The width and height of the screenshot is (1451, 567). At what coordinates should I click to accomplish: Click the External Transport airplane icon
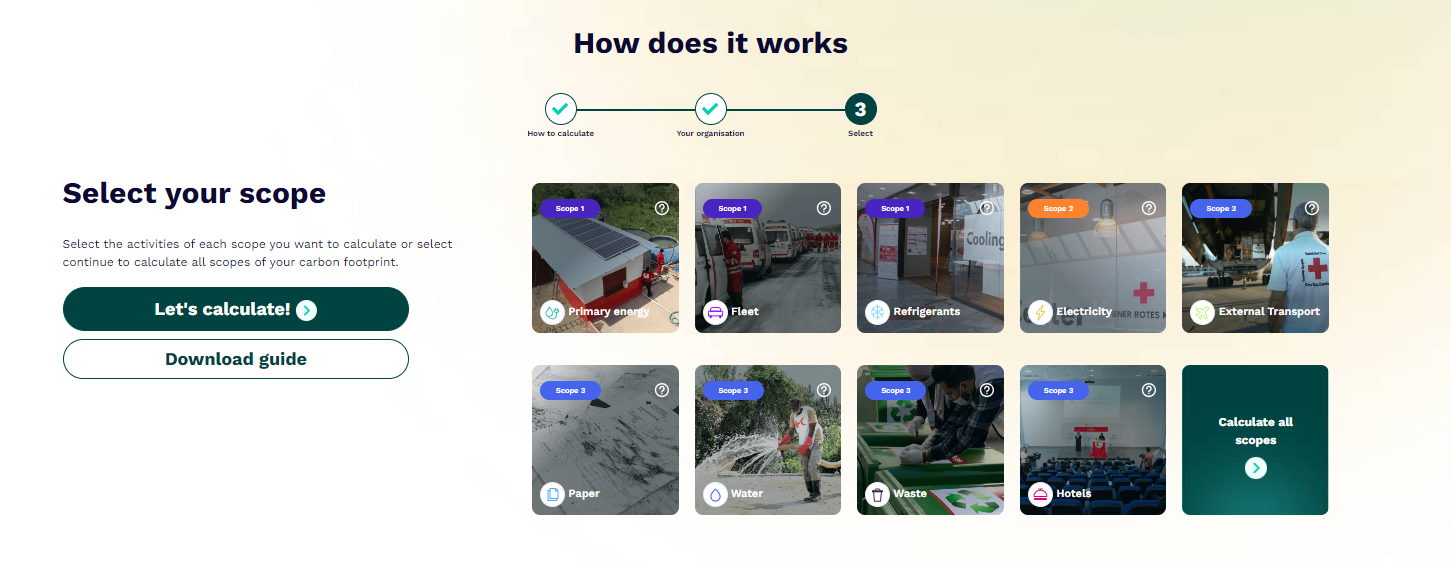(x=1202, y=312)
